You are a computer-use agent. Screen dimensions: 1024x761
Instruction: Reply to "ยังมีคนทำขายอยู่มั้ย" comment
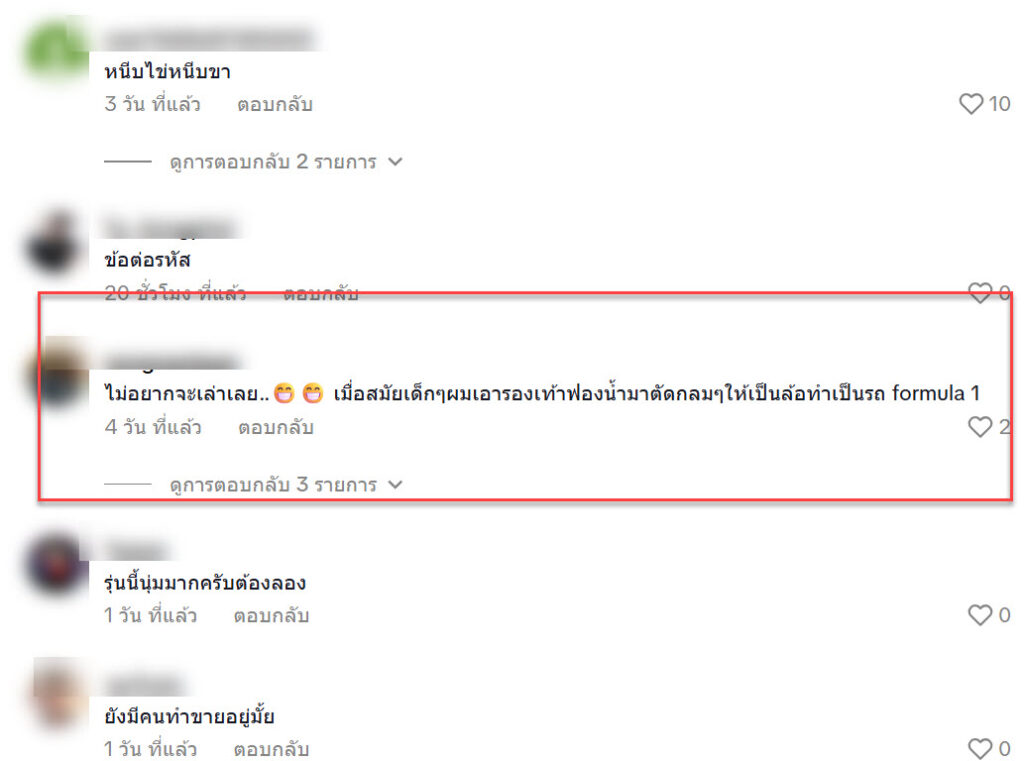[271, 749]
